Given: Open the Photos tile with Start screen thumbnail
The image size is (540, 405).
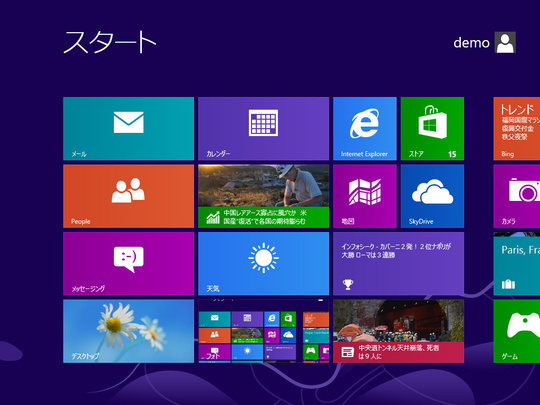Looking at the screenshot, I should pos(263,331).
